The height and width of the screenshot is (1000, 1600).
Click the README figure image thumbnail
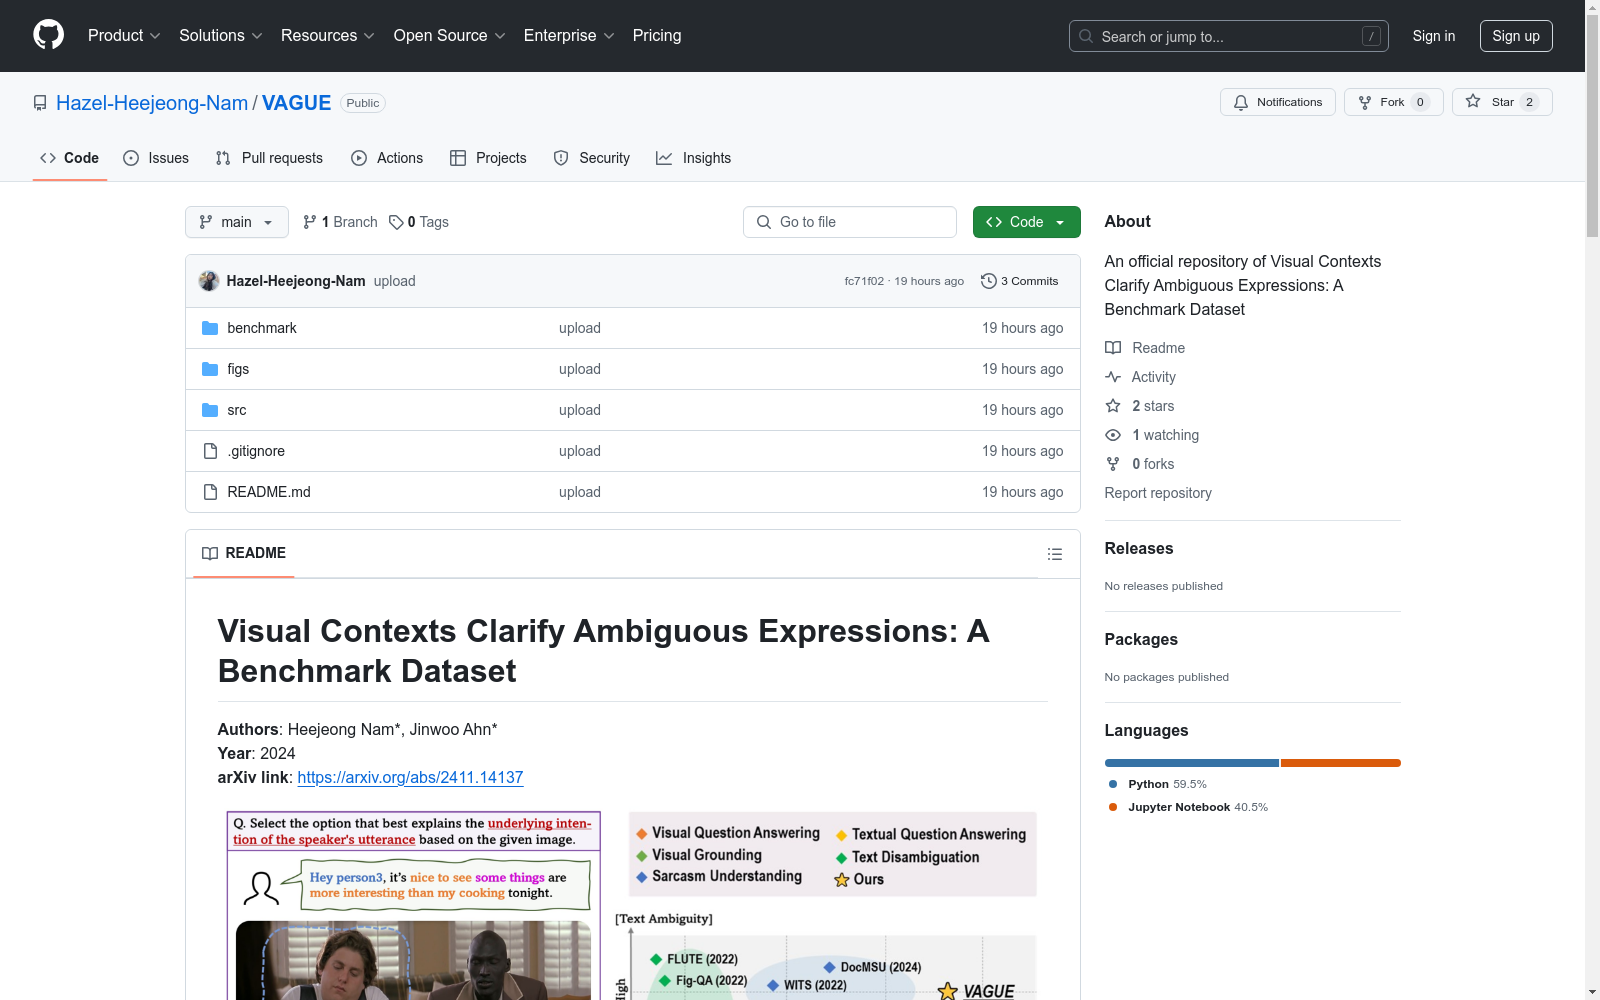tap(632, 905)
